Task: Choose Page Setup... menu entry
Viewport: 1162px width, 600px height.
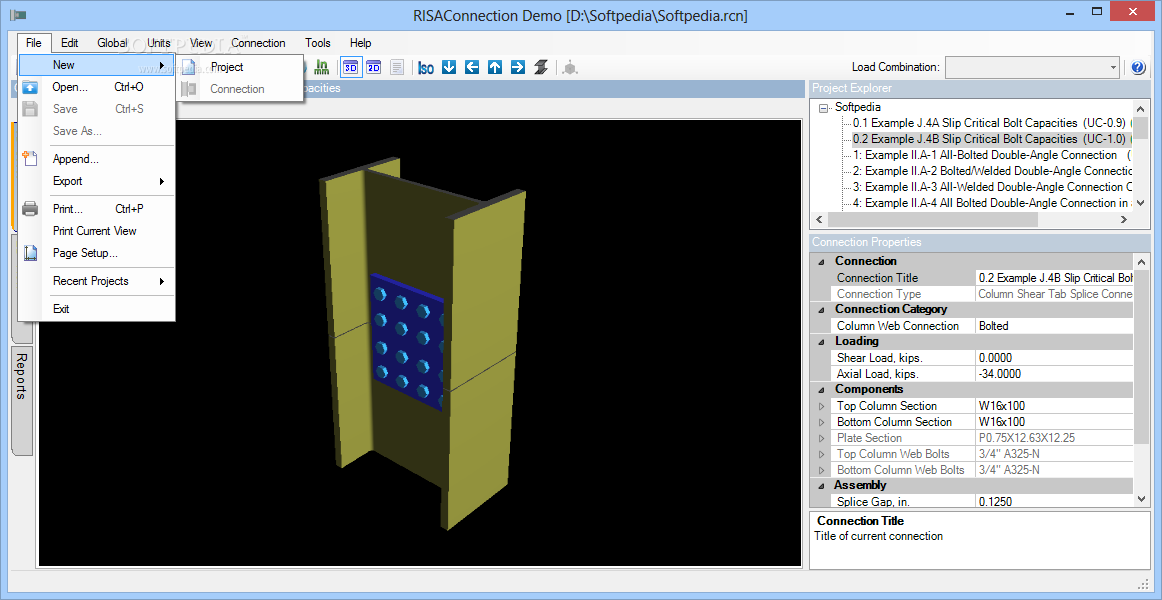Action: (97, 253)
